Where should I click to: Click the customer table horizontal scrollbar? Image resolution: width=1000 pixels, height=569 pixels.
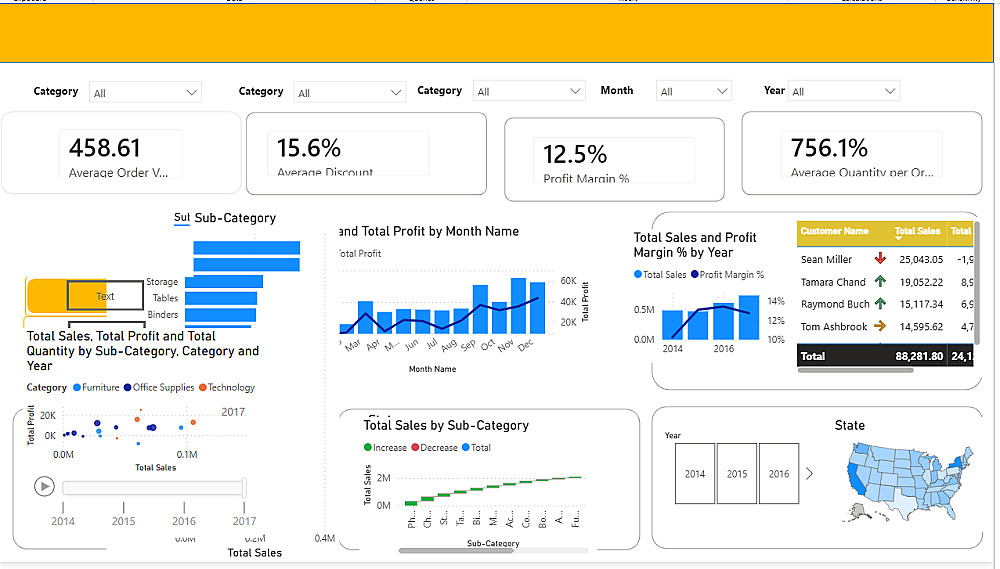(855, 370)
